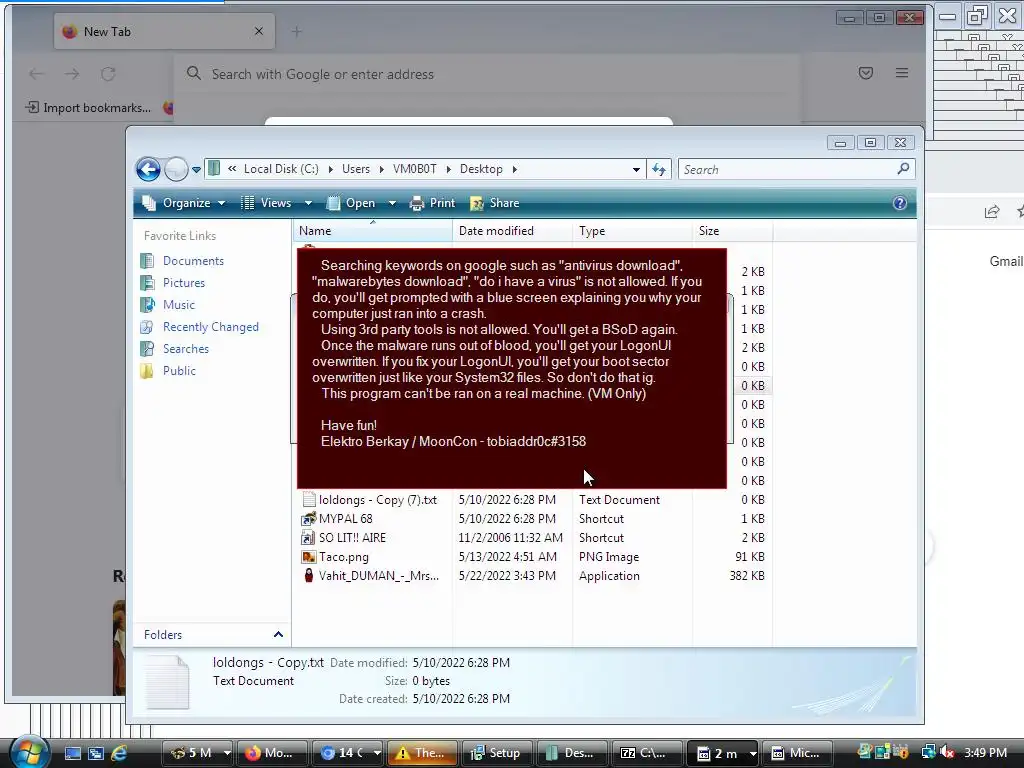
Task: Open a new Firefox tab with plus
Action: click(296, 31)
